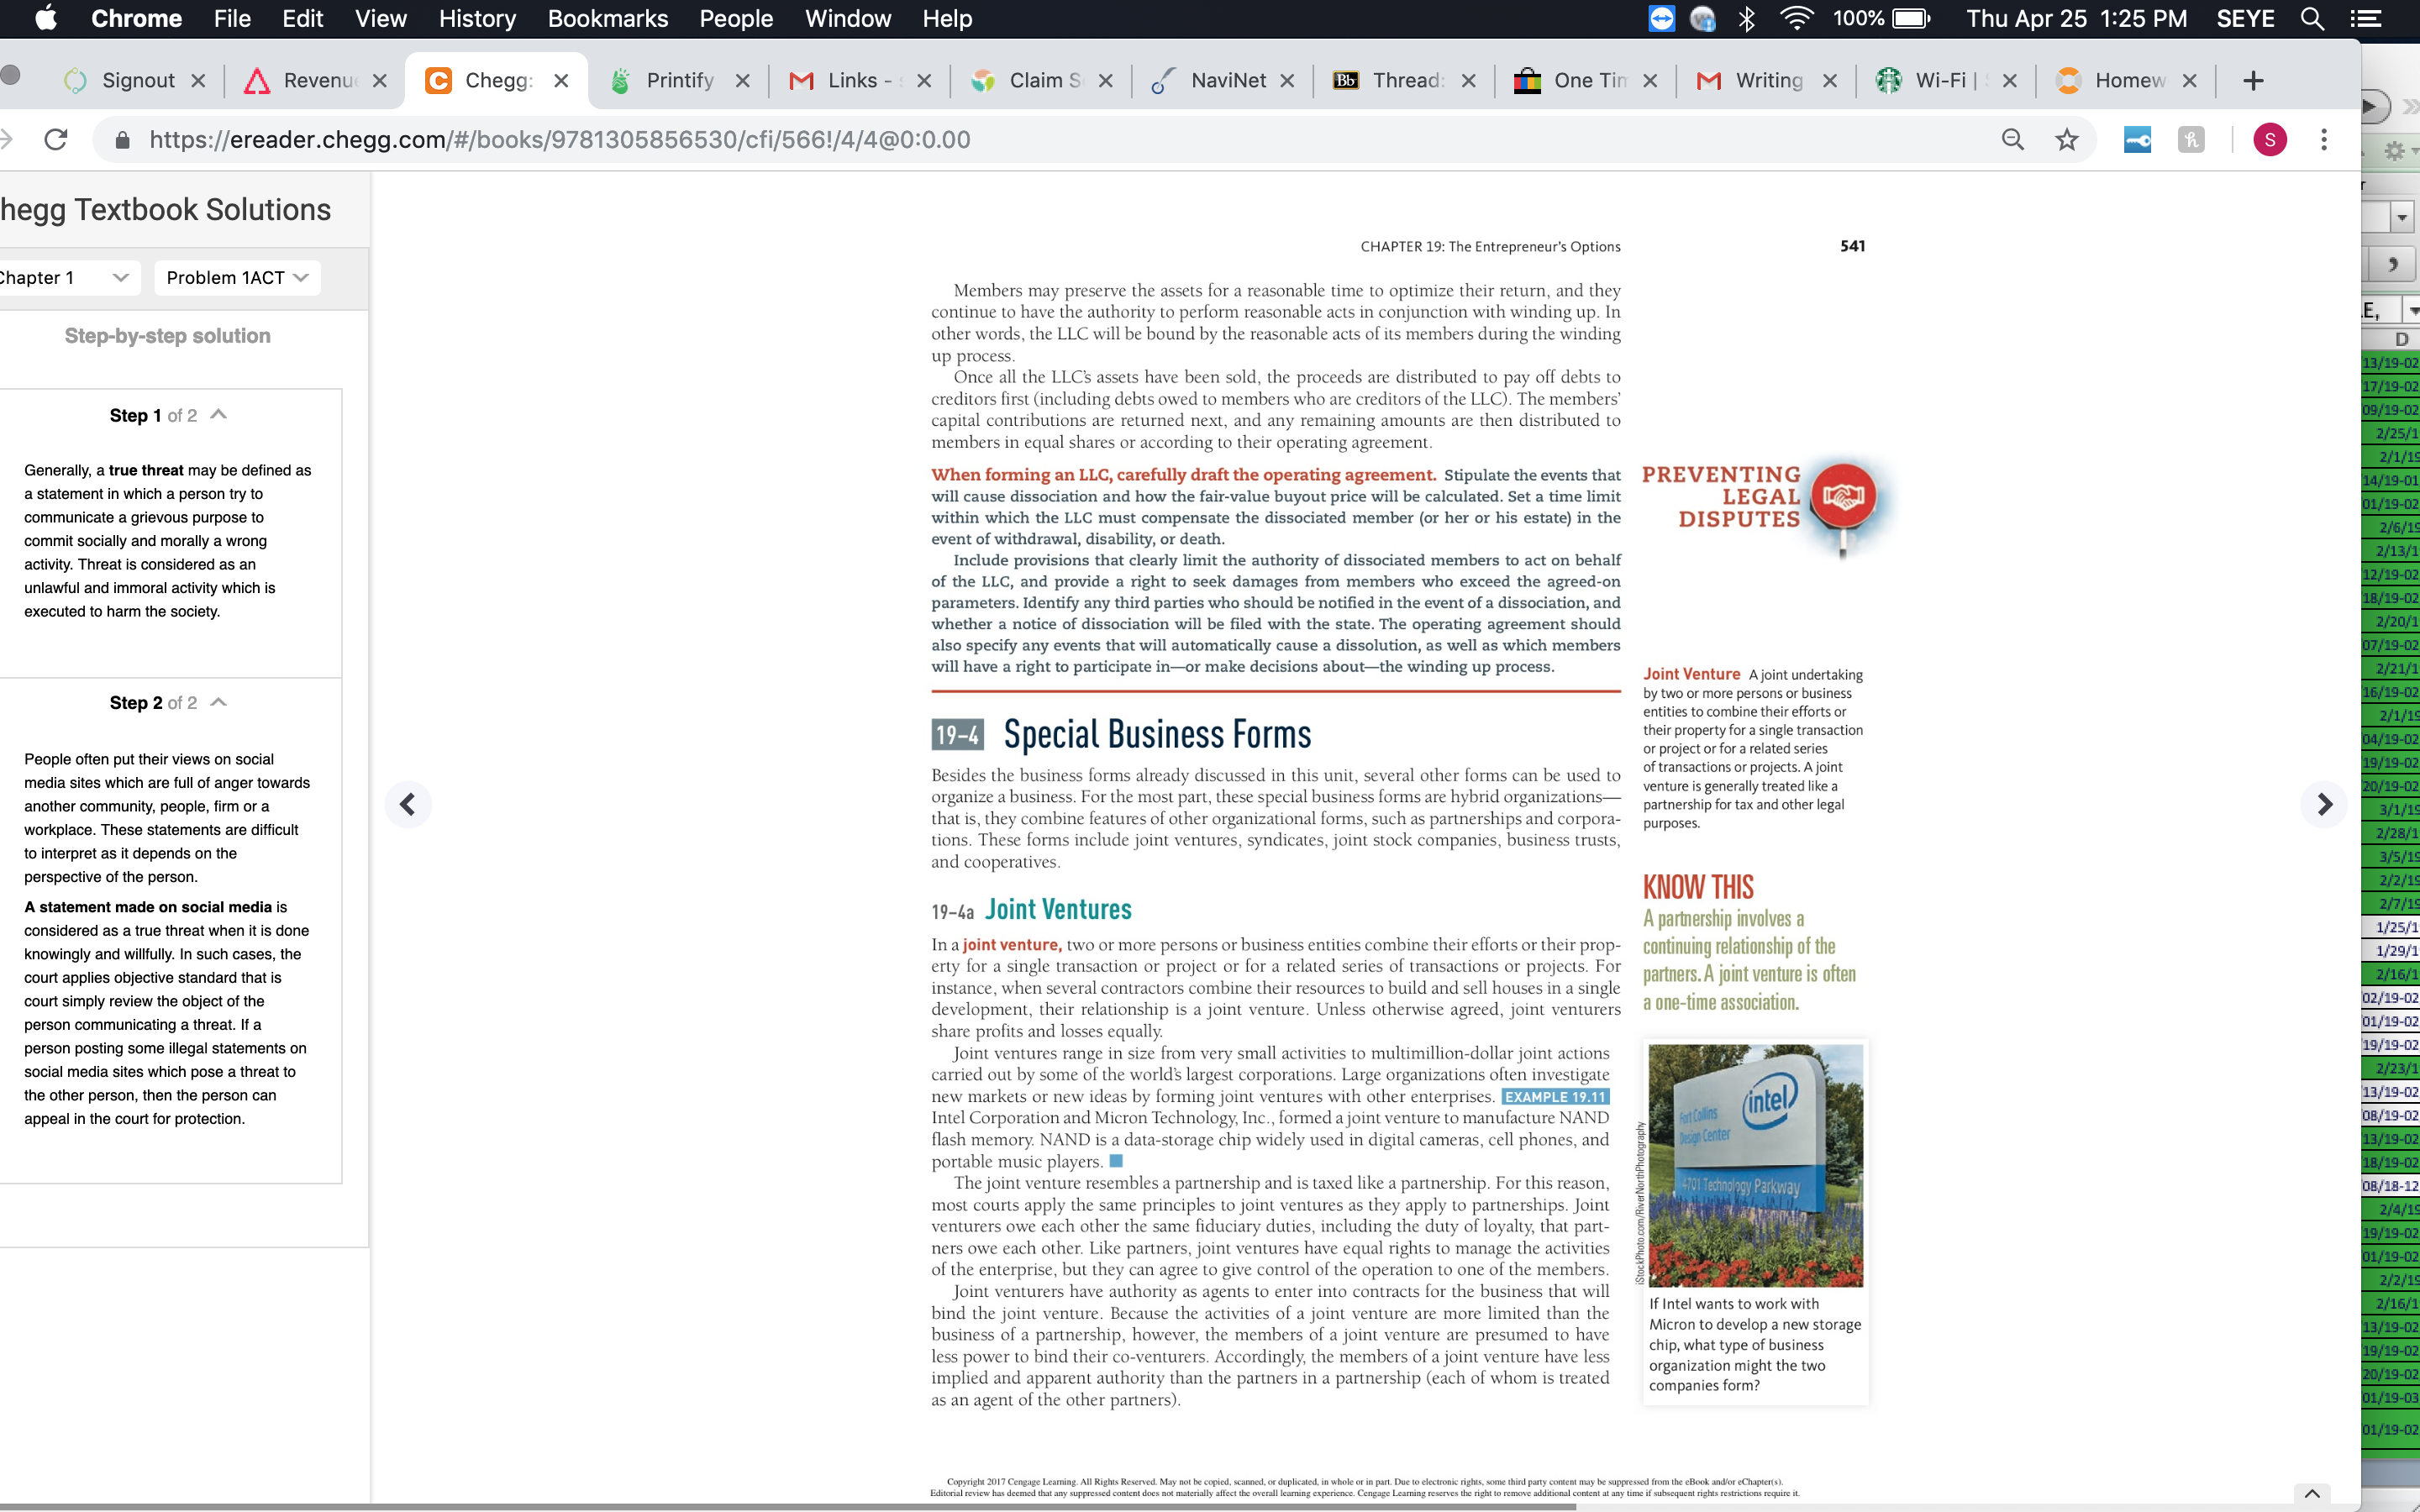Switch to the NaviNet tab
Image resolution: width=2420 pixels, height=1512 pixels.
(1227, 81)
